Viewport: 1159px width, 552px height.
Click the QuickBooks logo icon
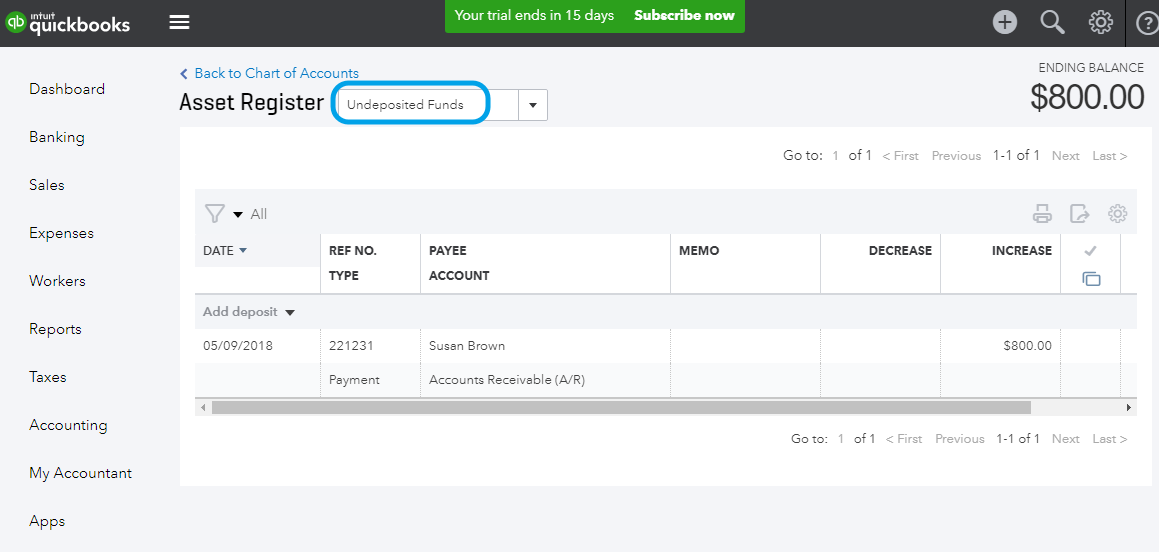click(x=16, y=23)
